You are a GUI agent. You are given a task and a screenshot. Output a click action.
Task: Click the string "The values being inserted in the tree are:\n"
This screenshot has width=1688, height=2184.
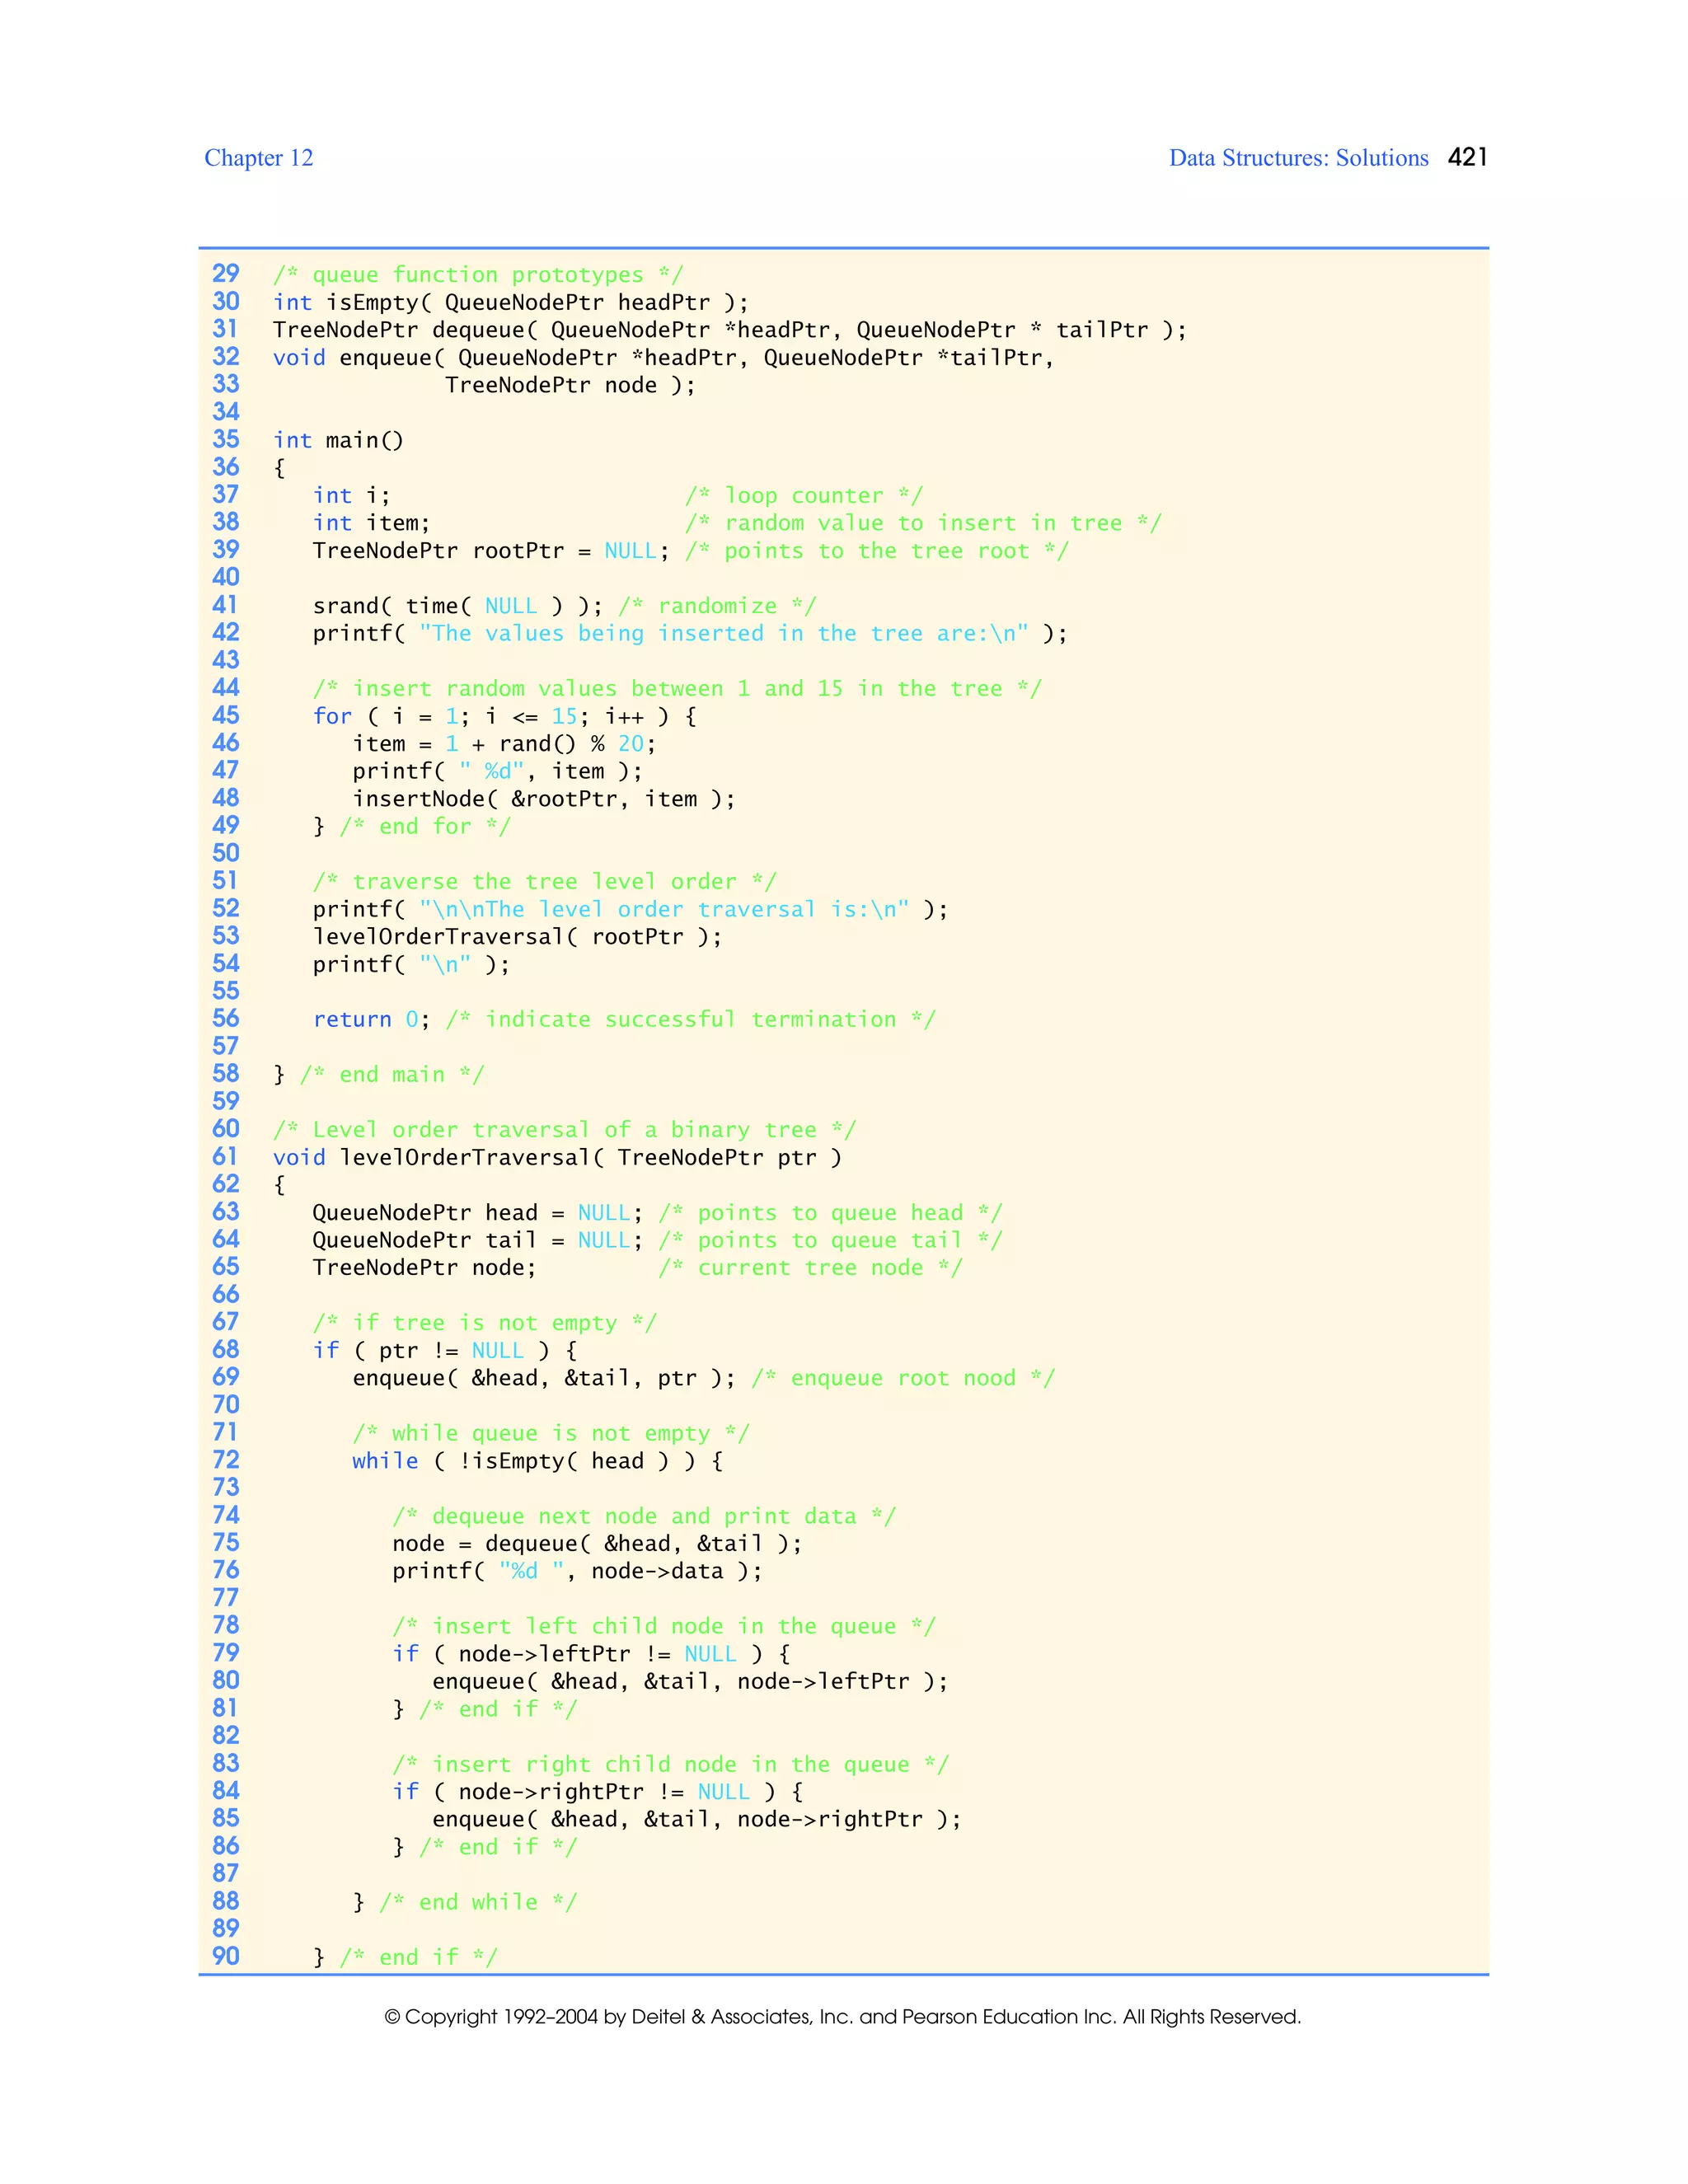(x=723, y=634)
